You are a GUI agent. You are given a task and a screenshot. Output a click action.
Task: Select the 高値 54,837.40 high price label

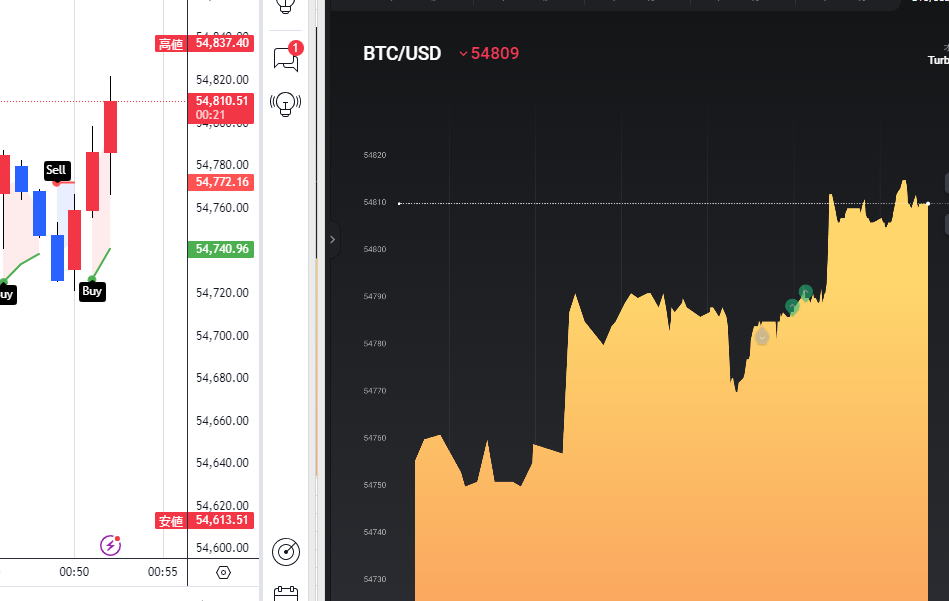[205, 43]
